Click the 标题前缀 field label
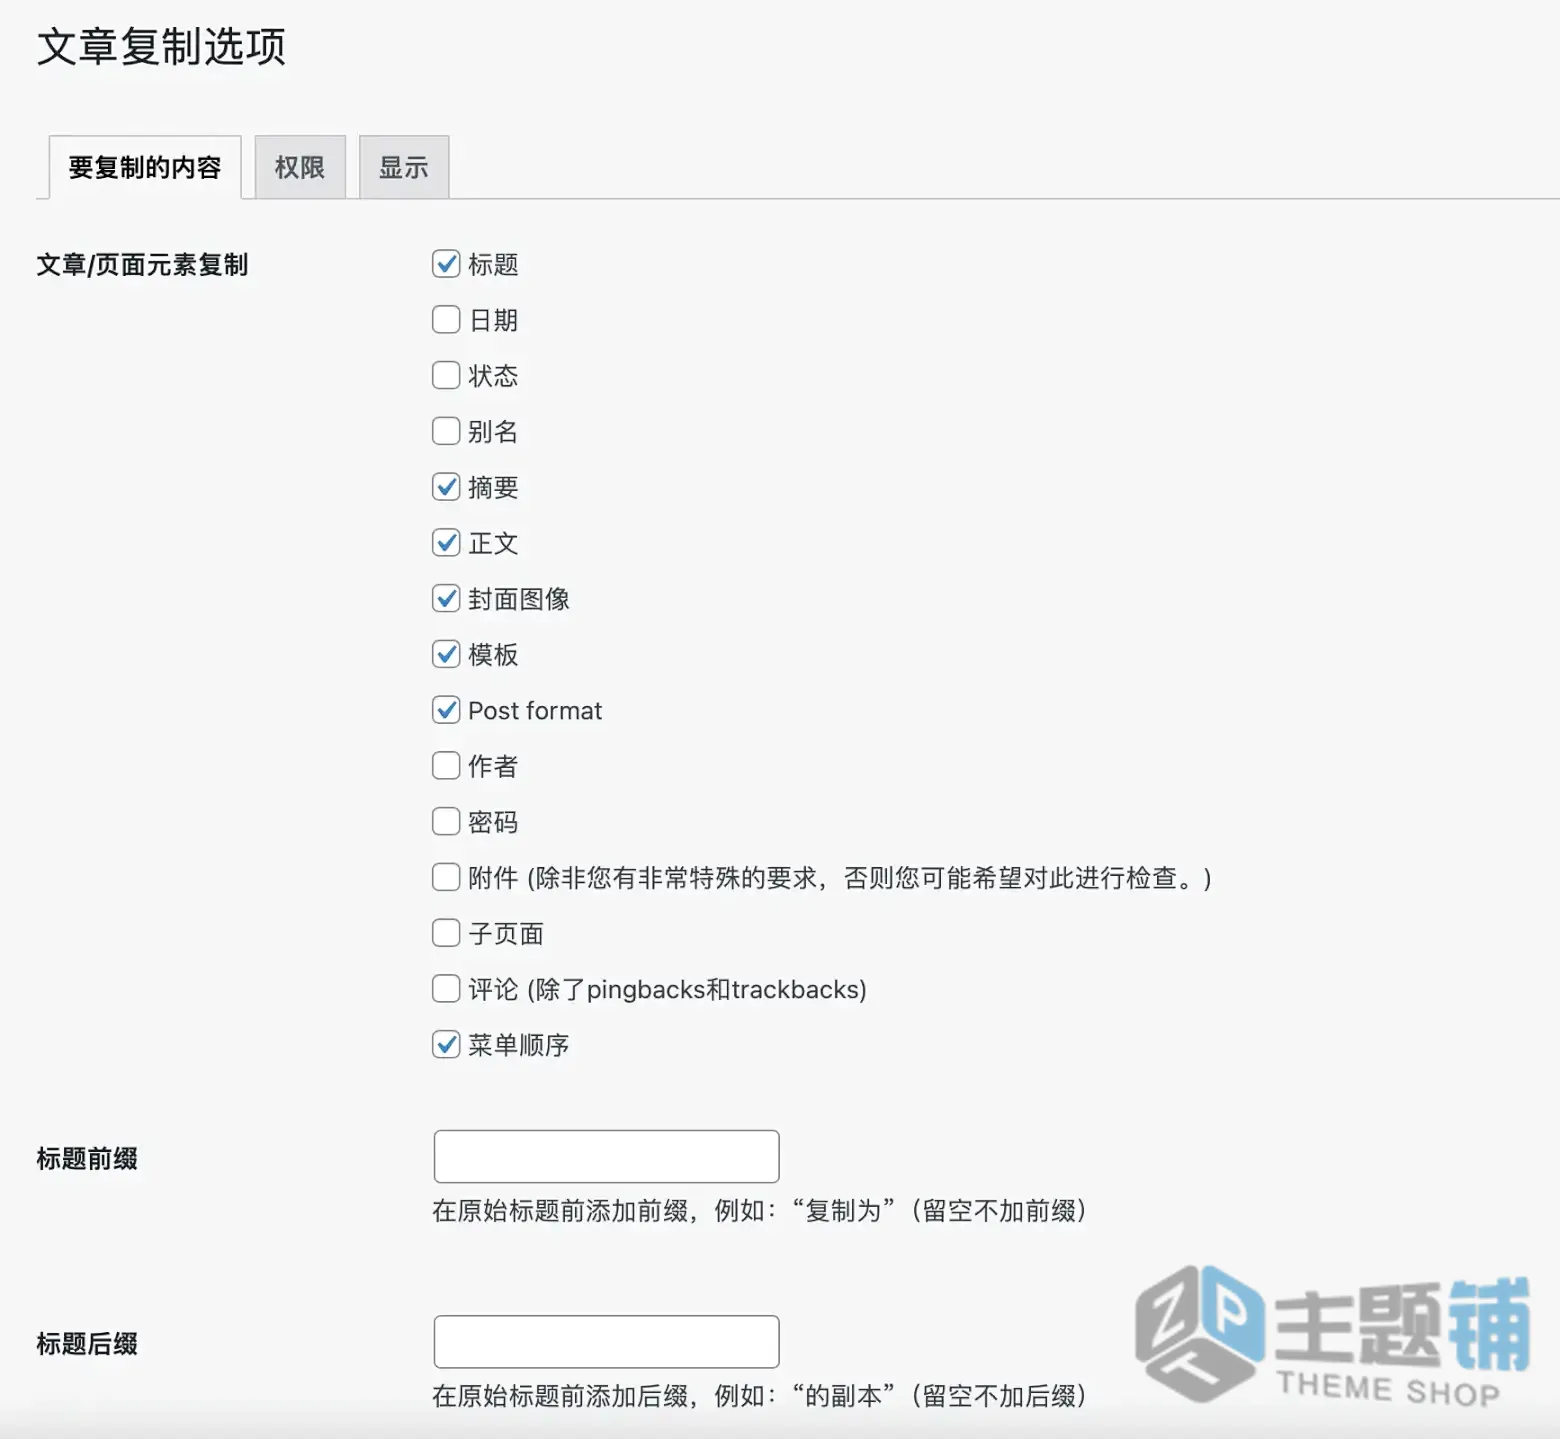Image resolution: width=1560 pixels, height=1439 pixels. click(87, 1159)
